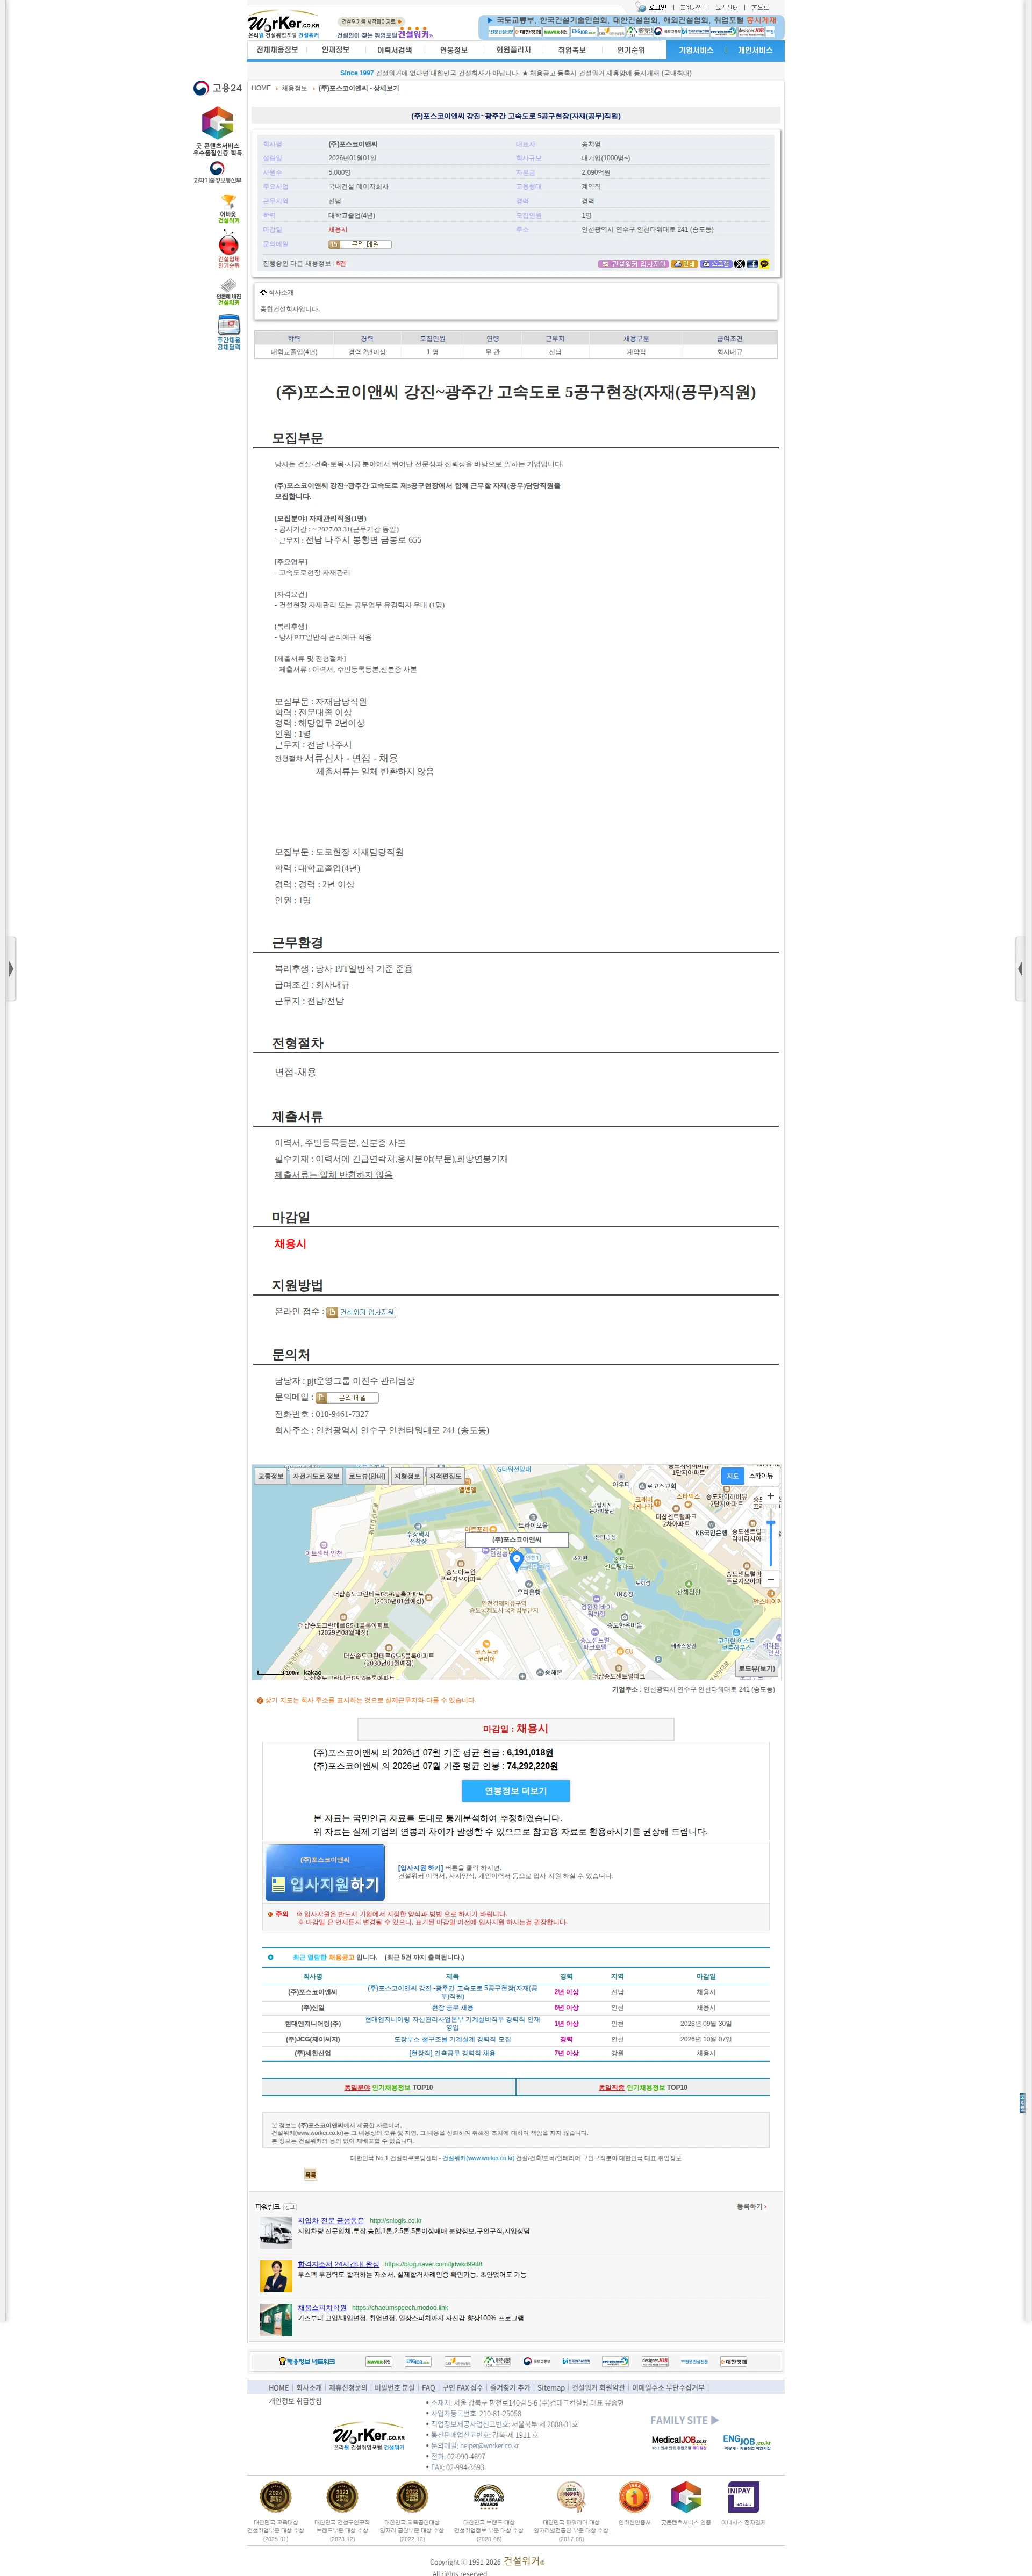Click the 연봉정보 더보기 button

point(516,1791)
